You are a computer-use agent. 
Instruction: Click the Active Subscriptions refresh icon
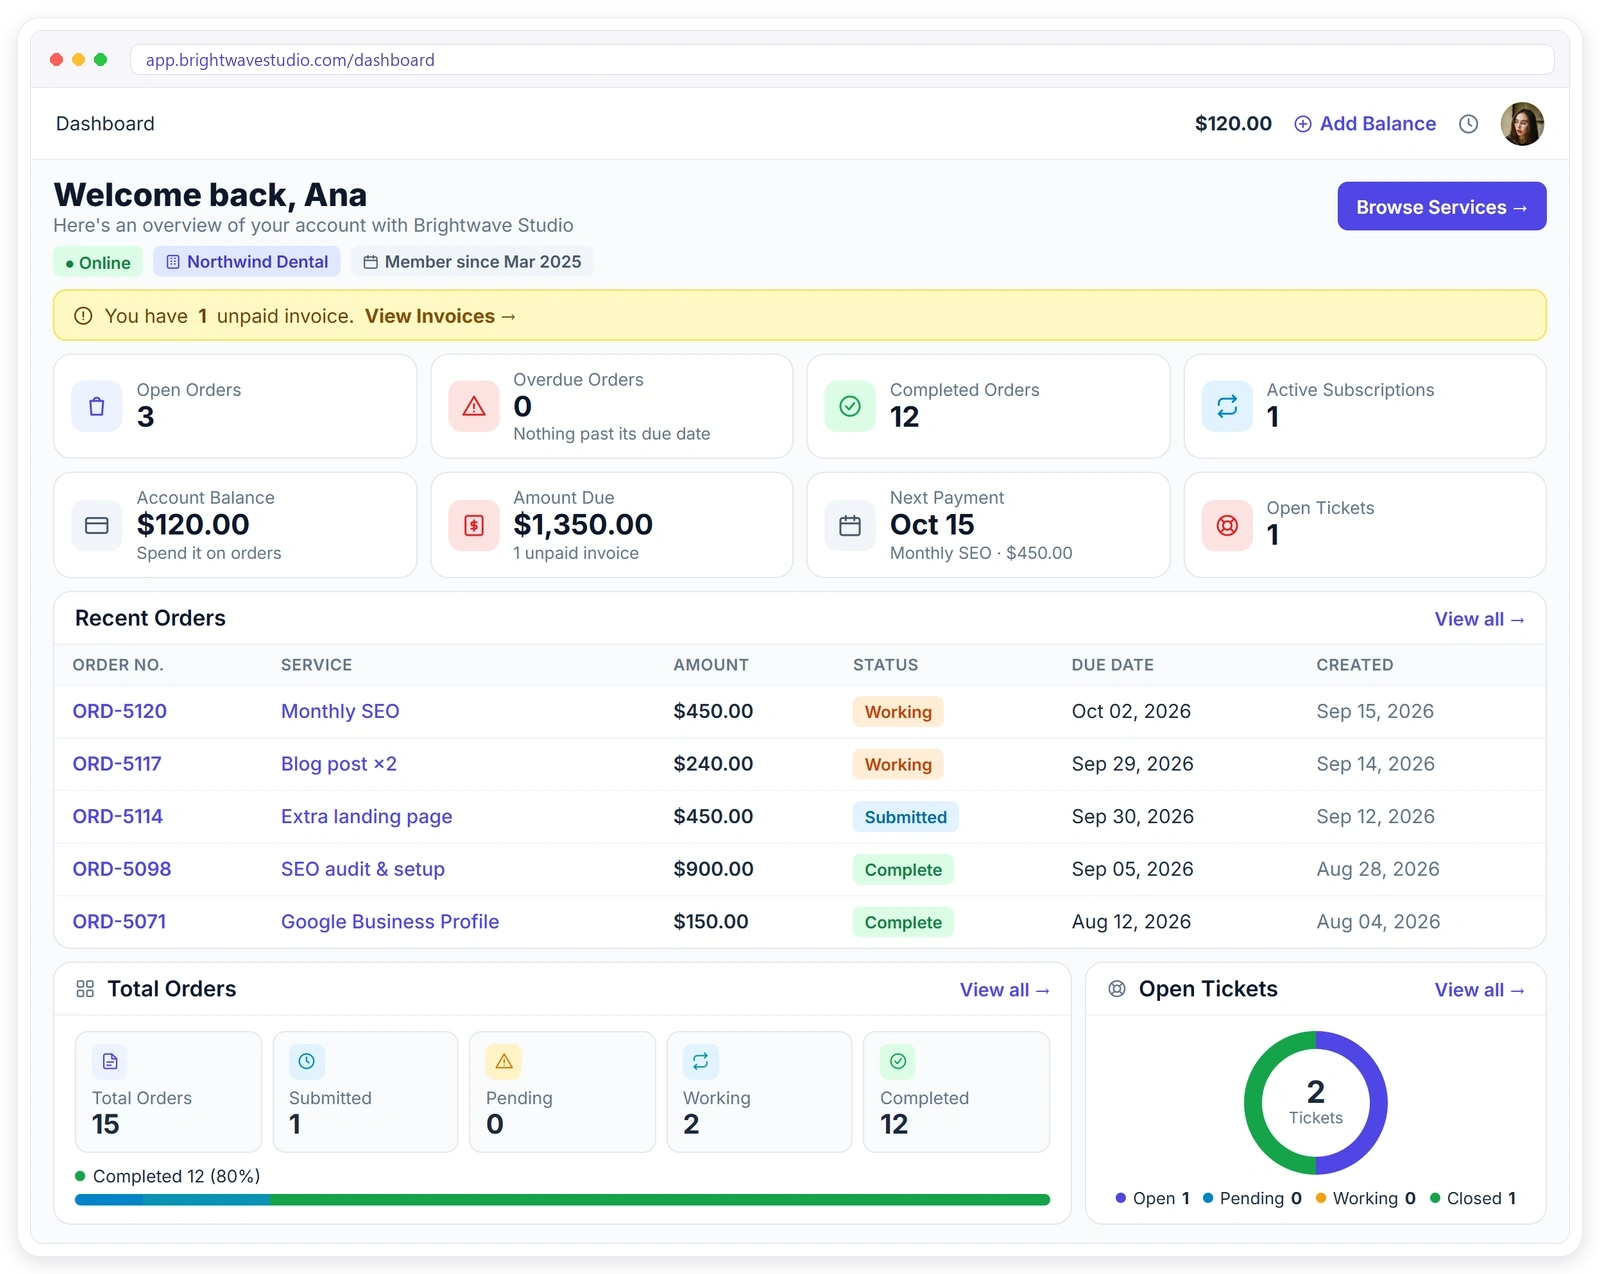pyautogui.click(x=1227, y=406)
